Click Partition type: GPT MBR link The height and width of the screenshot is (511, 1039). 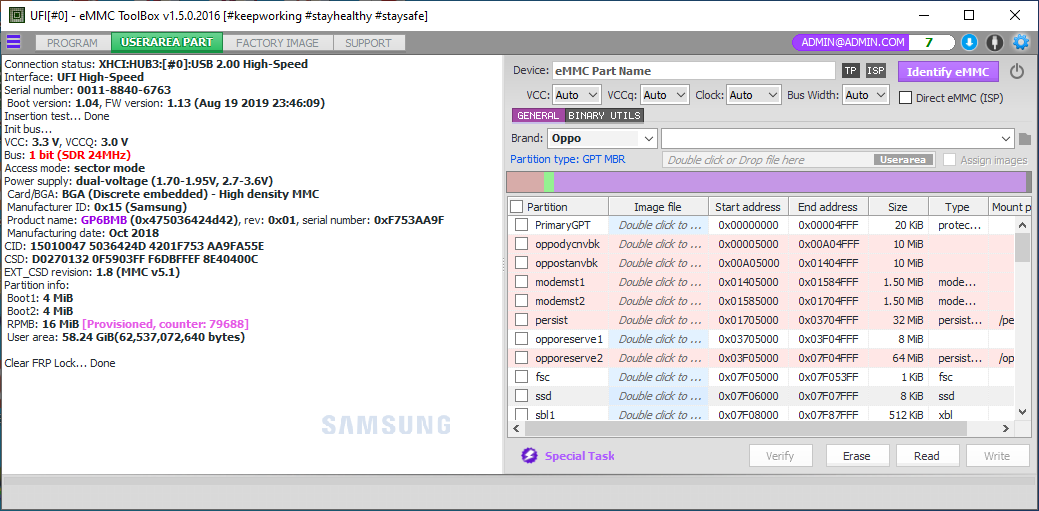pyautogui.click(x=567, y=160)
